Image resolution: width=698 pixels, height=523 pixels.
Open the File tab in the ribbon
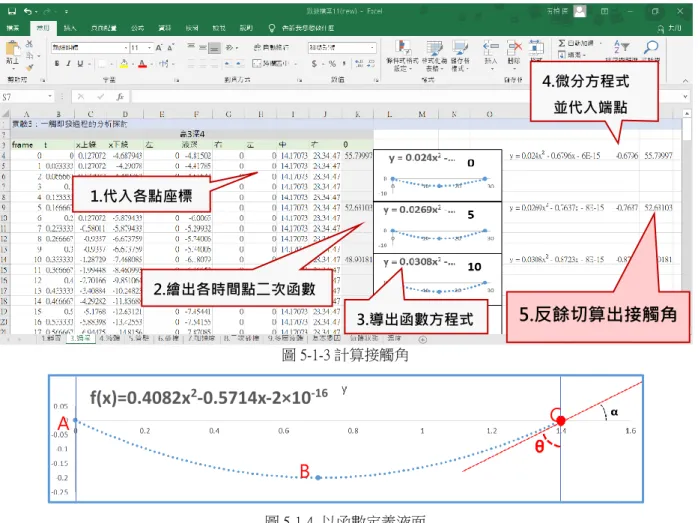pos(13,28)
